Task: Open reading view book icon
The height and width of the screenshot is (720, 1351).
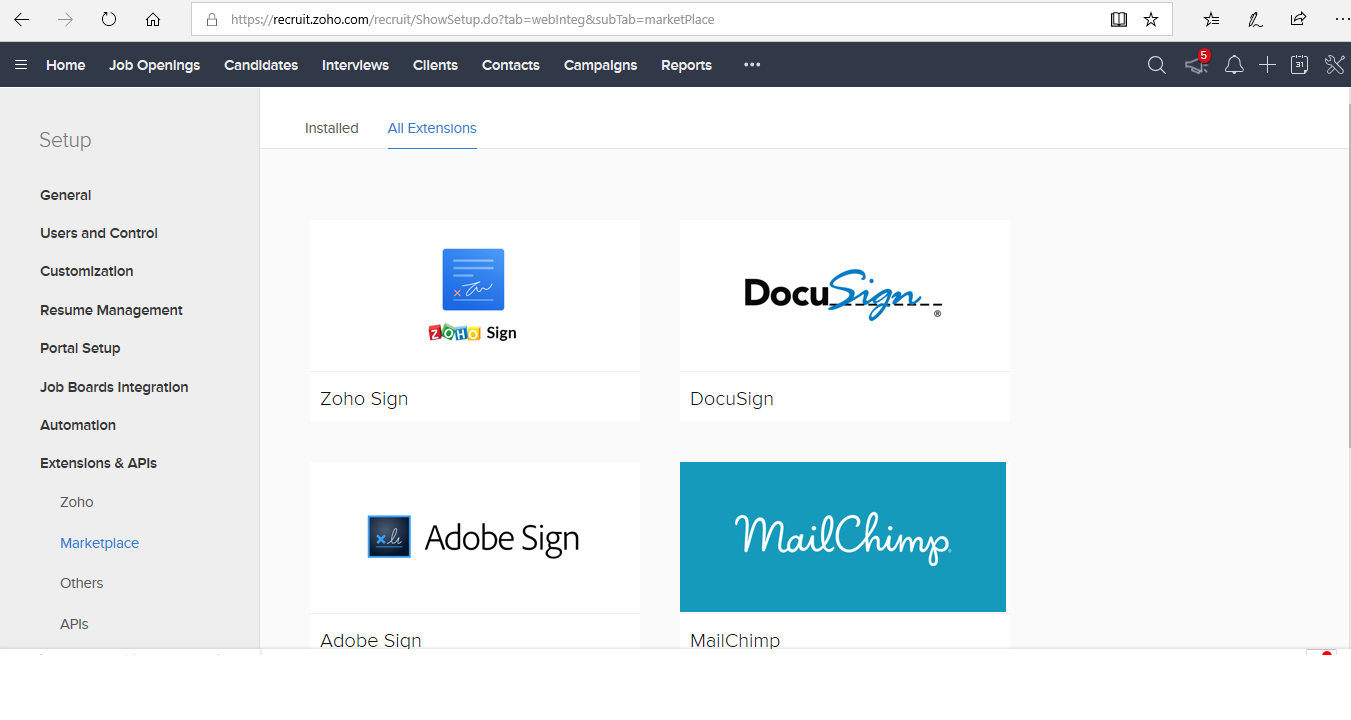Action: (1119, 19)
